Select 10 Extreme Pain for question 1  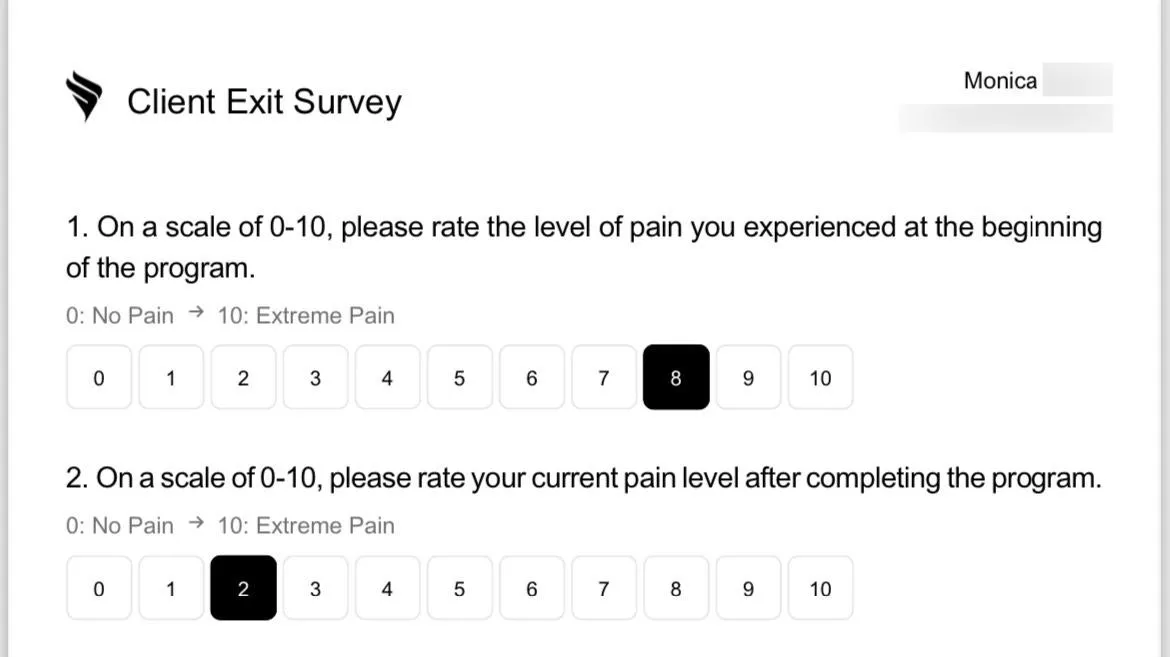[820, 377]
